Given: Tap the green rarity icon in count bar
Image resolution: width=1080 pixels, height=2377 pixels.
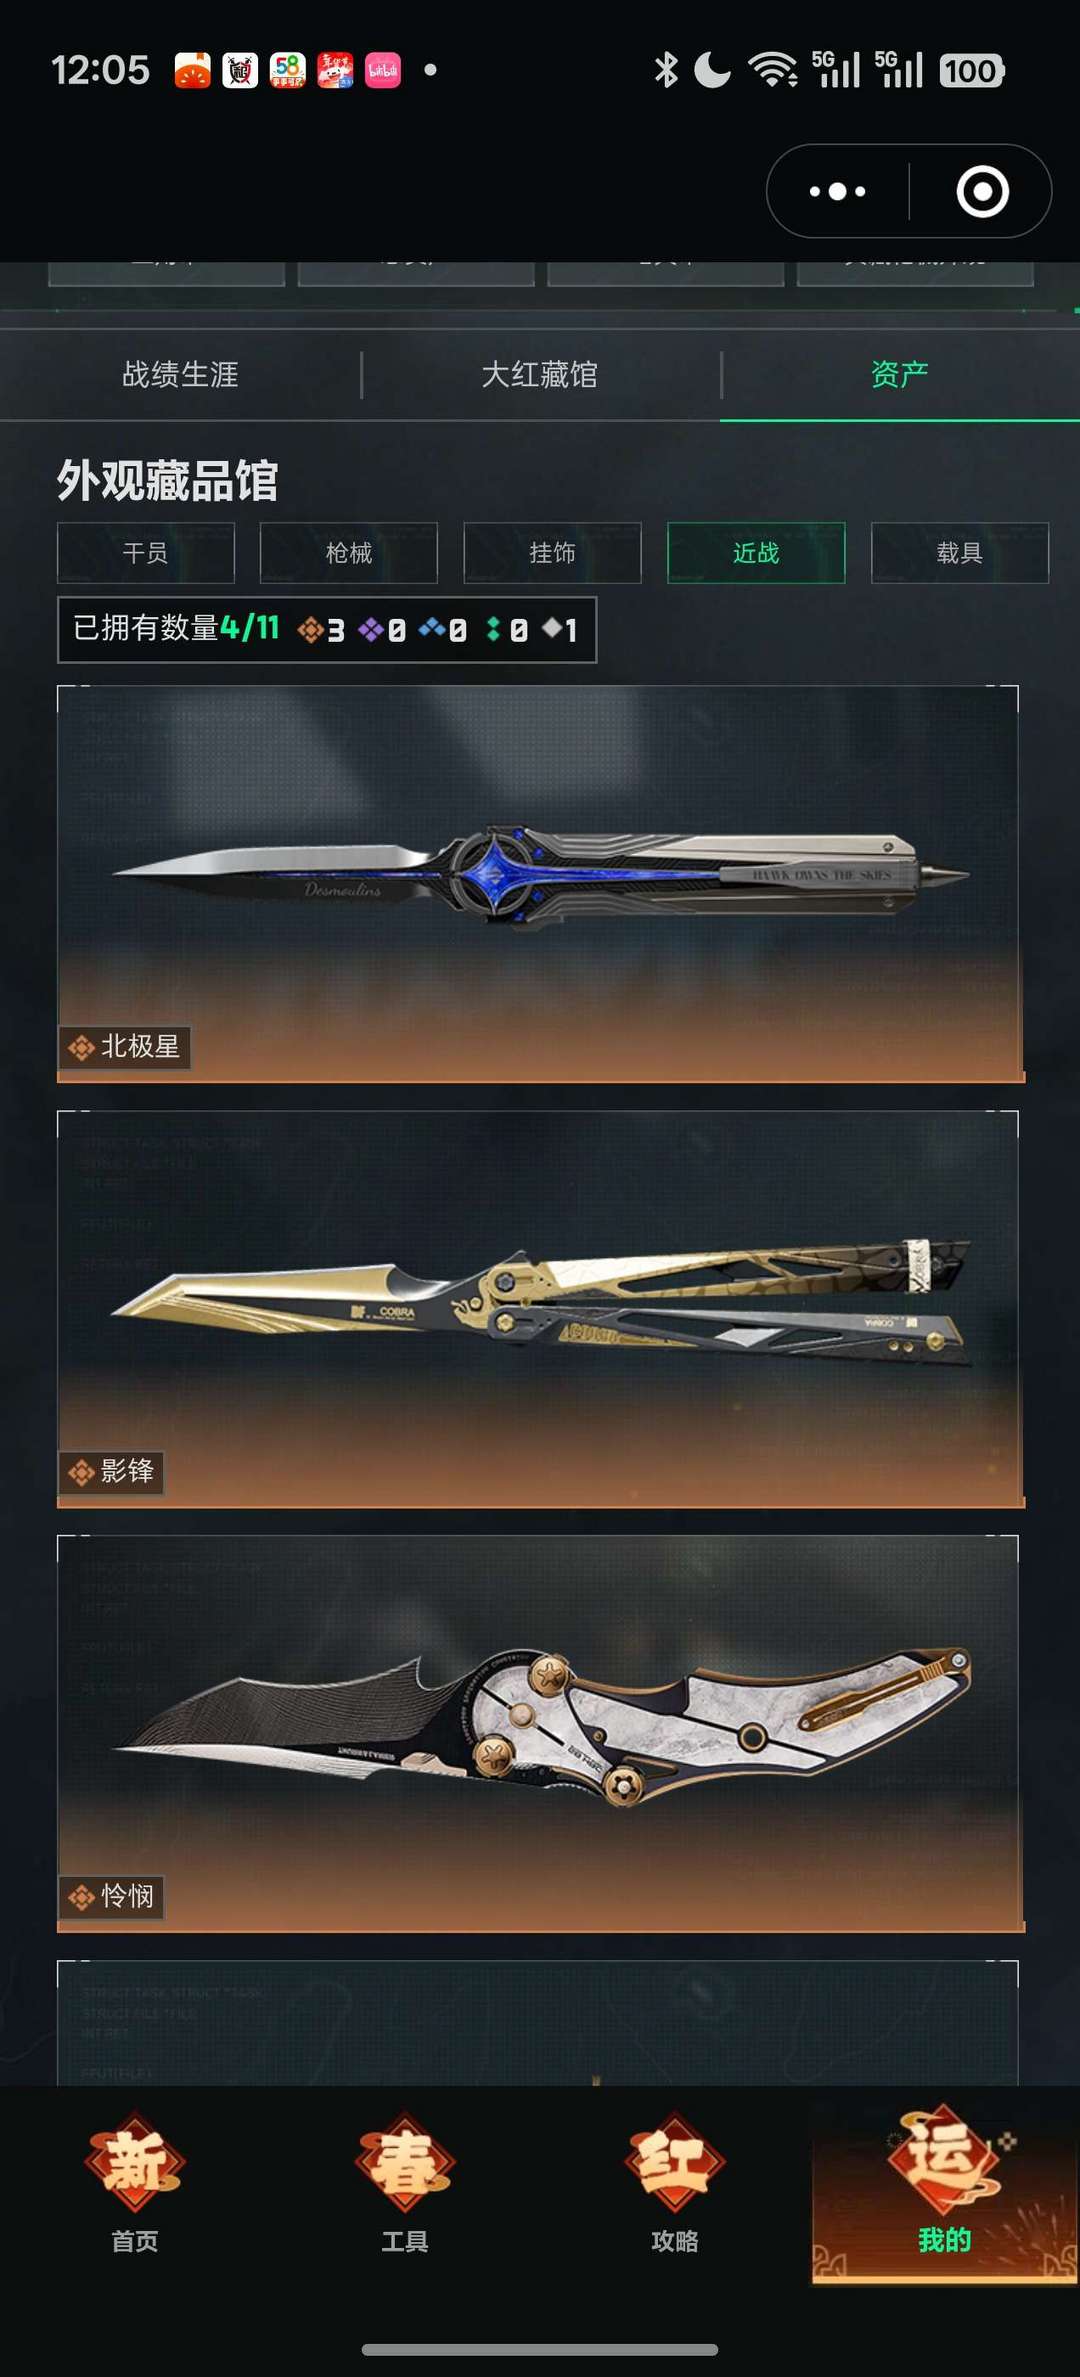Looking at the screenshot, I should (493, 629).
